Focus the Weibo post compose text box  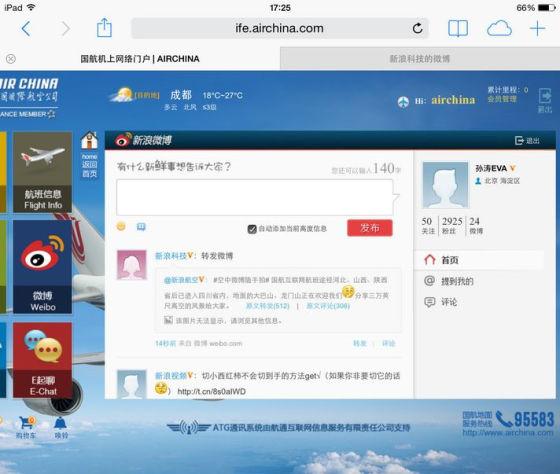[x=255, y=197]
